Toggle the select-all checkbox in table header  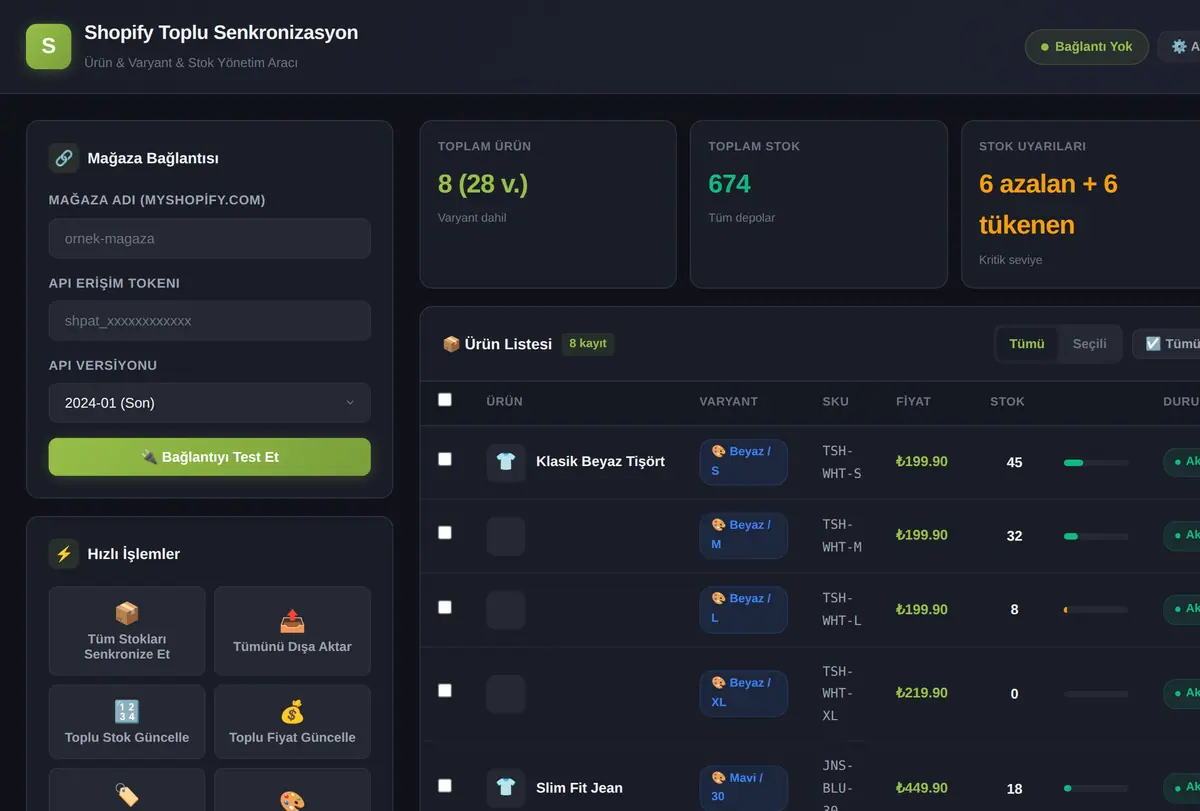(x=445, y=400)
